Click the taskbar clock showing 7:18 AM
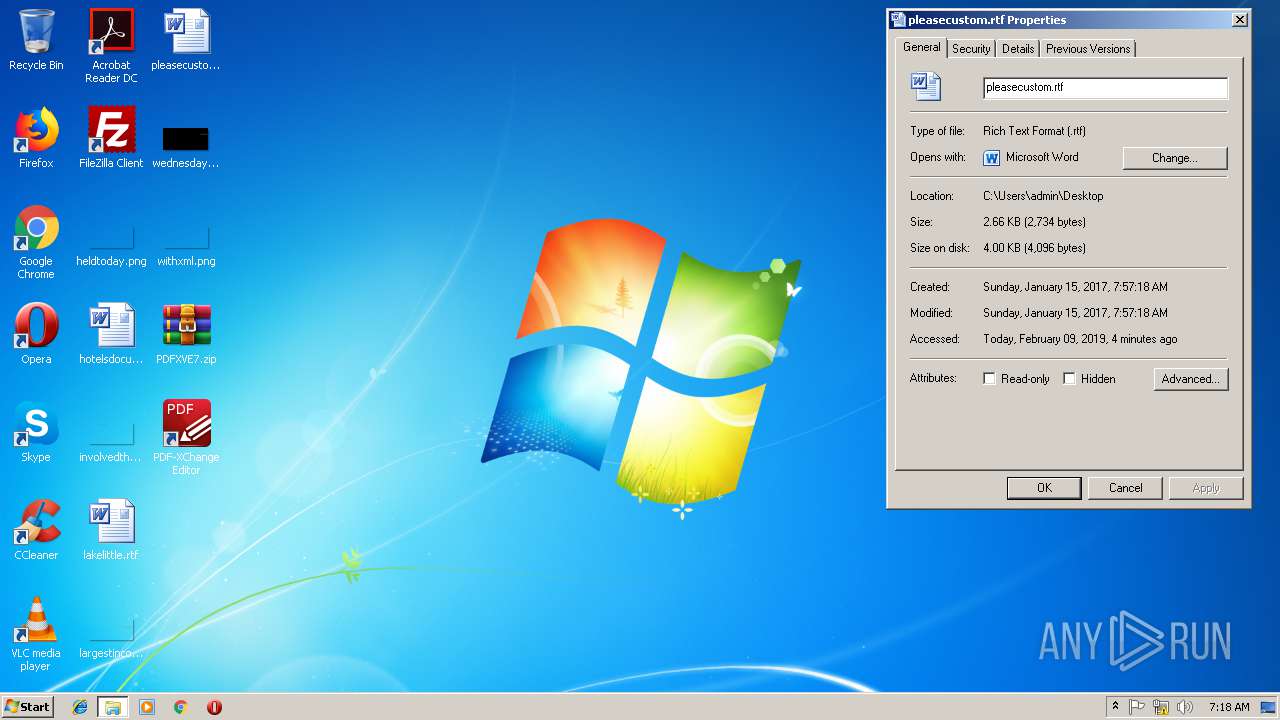This screenshot has height=720, width=1280. (1229, 707)
